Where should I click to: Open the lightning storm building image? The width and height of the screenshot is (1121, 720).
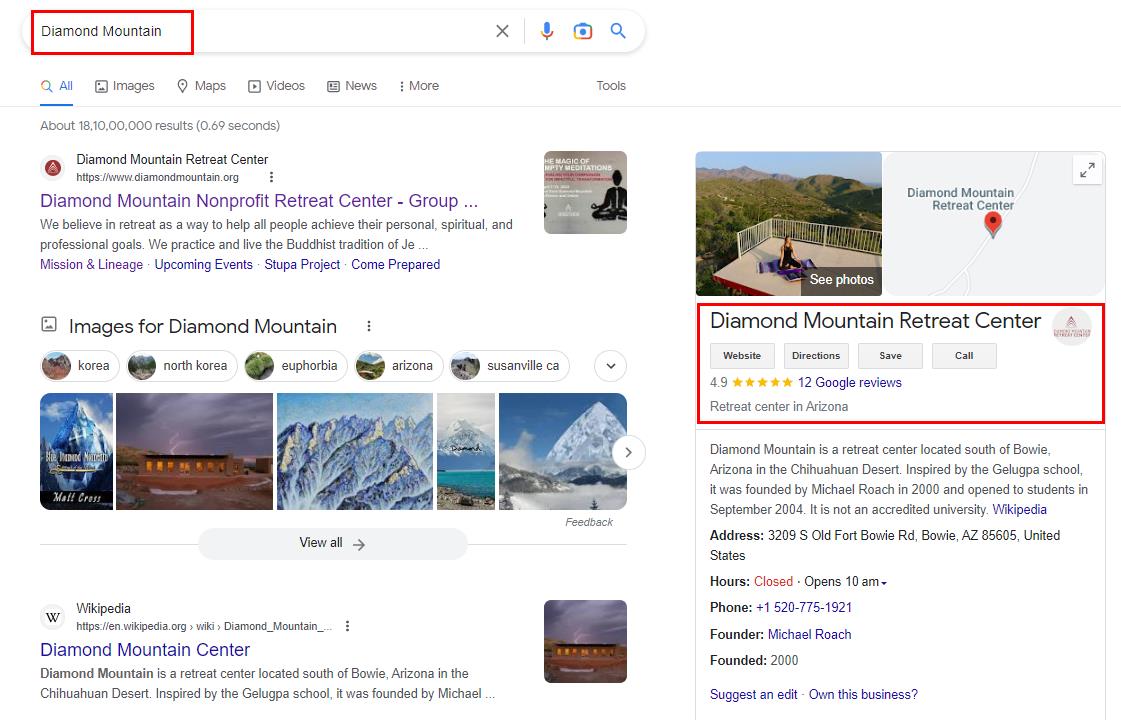pyautogui.click(x=194, y=451)
